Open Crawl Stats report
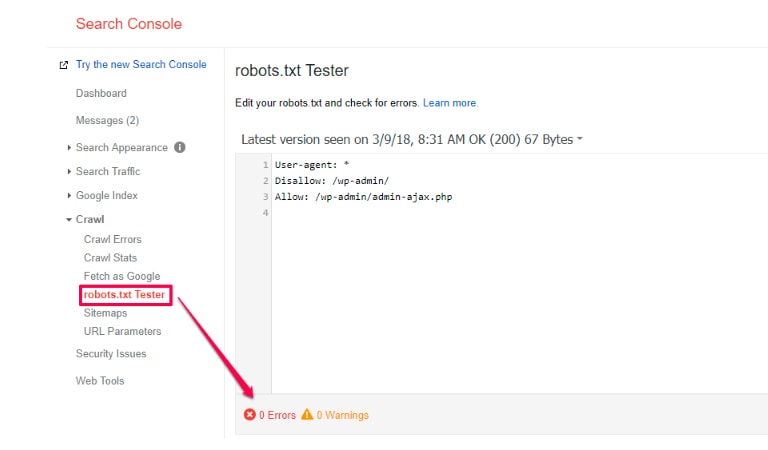This screenshot has height=450, width=768. [x=110, y=258]
